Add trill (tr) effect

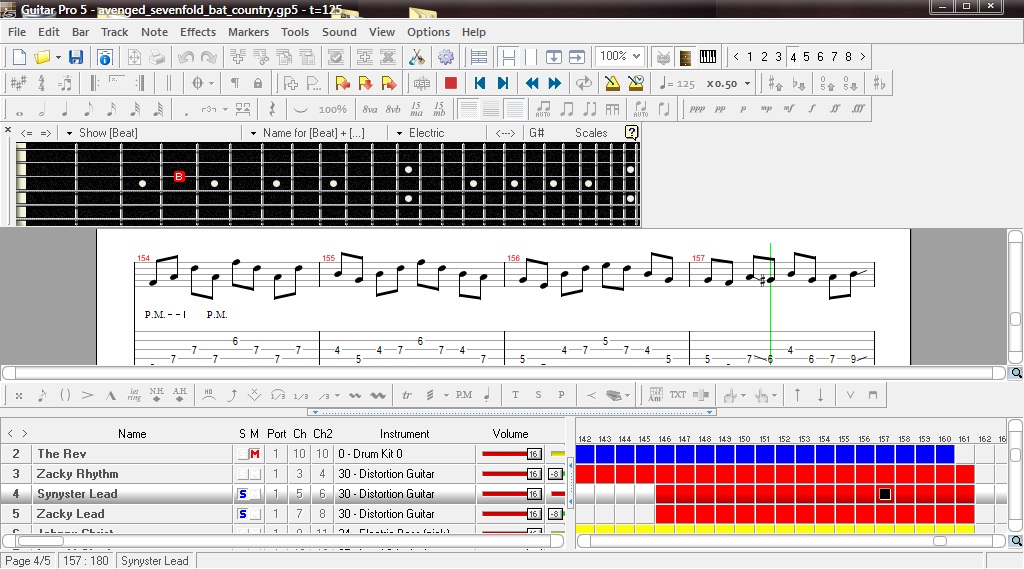pos(407,395)
